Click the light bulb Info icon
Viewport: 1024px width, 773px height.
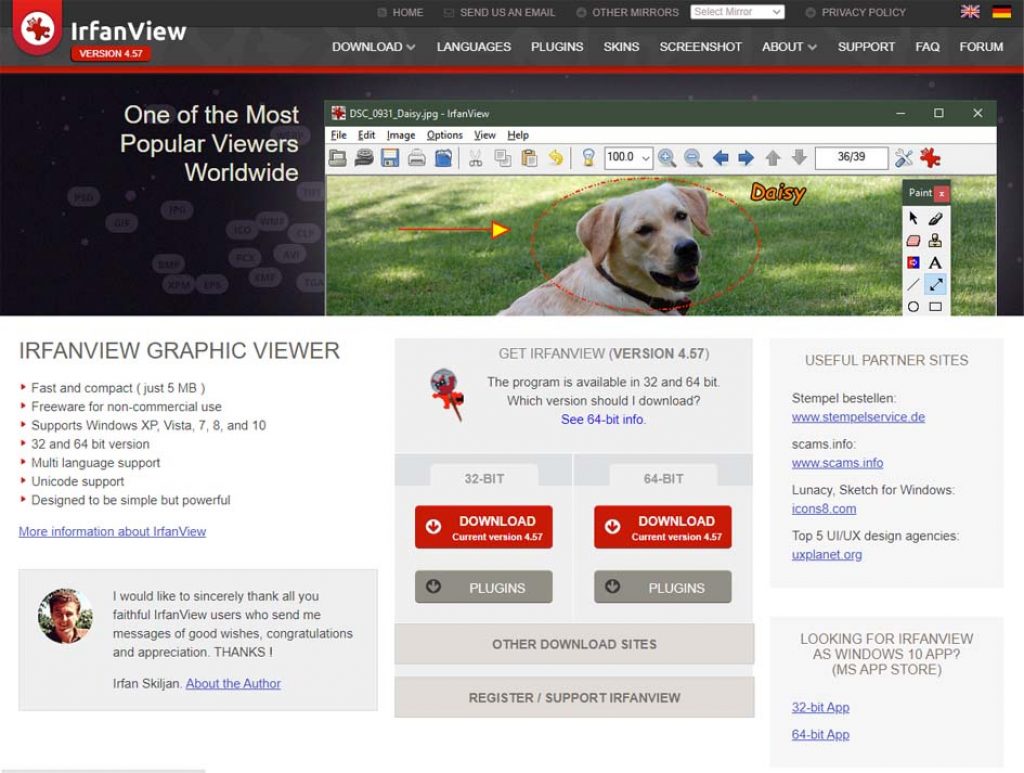(x=588, y=158)
